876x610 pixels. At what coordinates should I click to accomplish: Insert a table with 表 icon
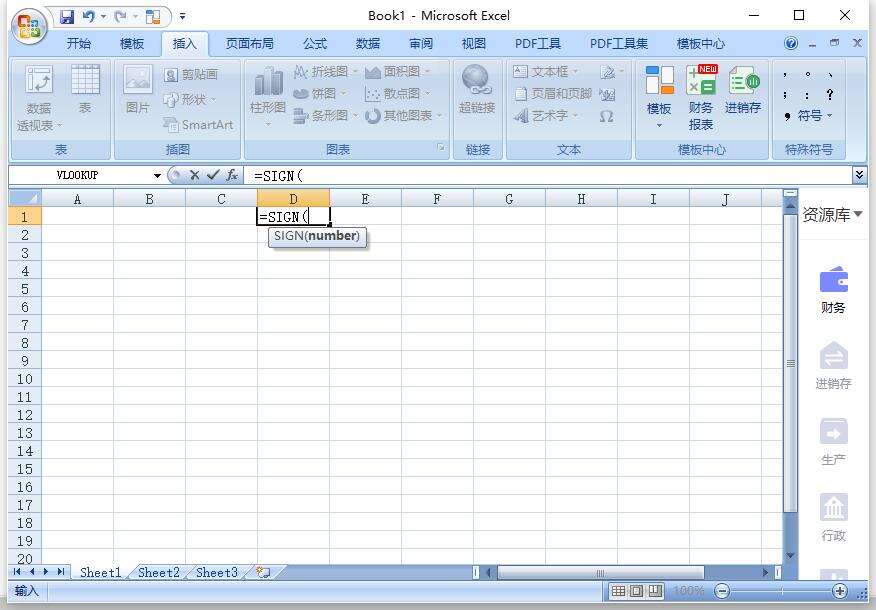(85, 89)
